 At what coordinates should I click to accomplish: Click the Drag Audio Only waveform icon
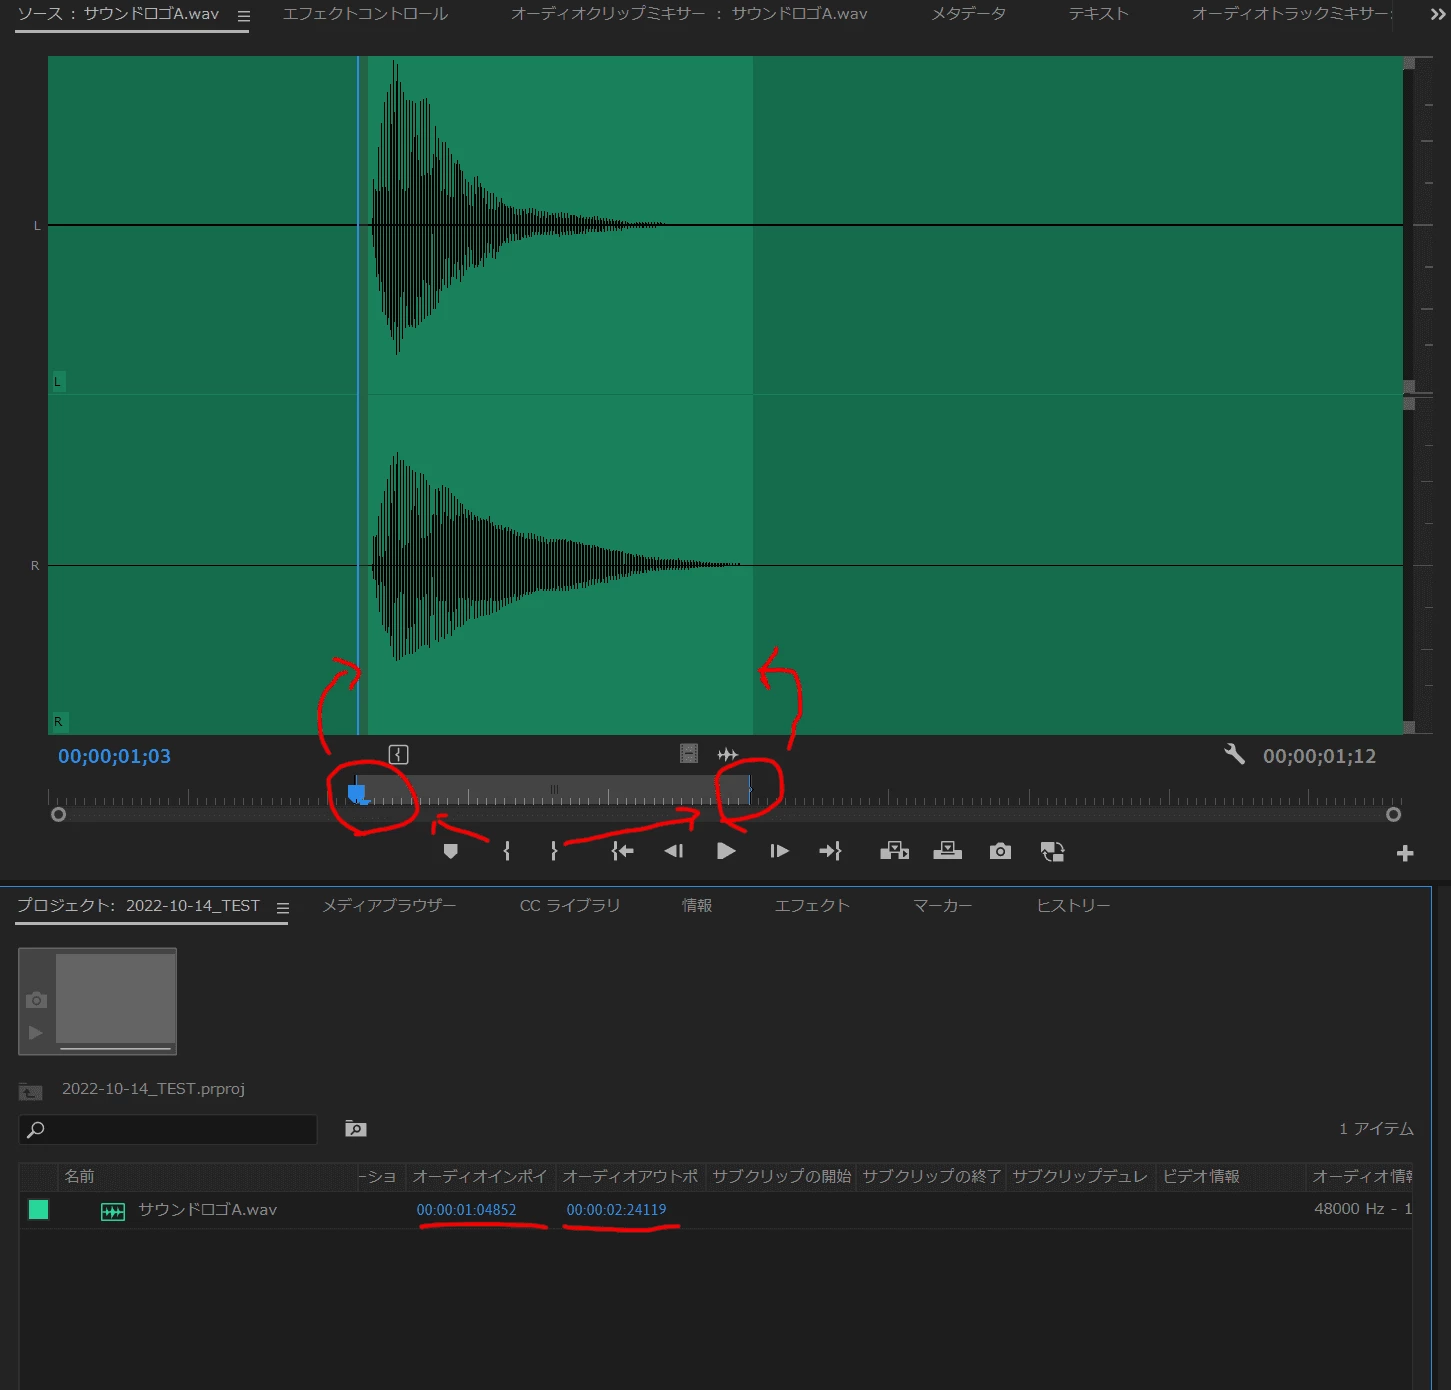728,754
